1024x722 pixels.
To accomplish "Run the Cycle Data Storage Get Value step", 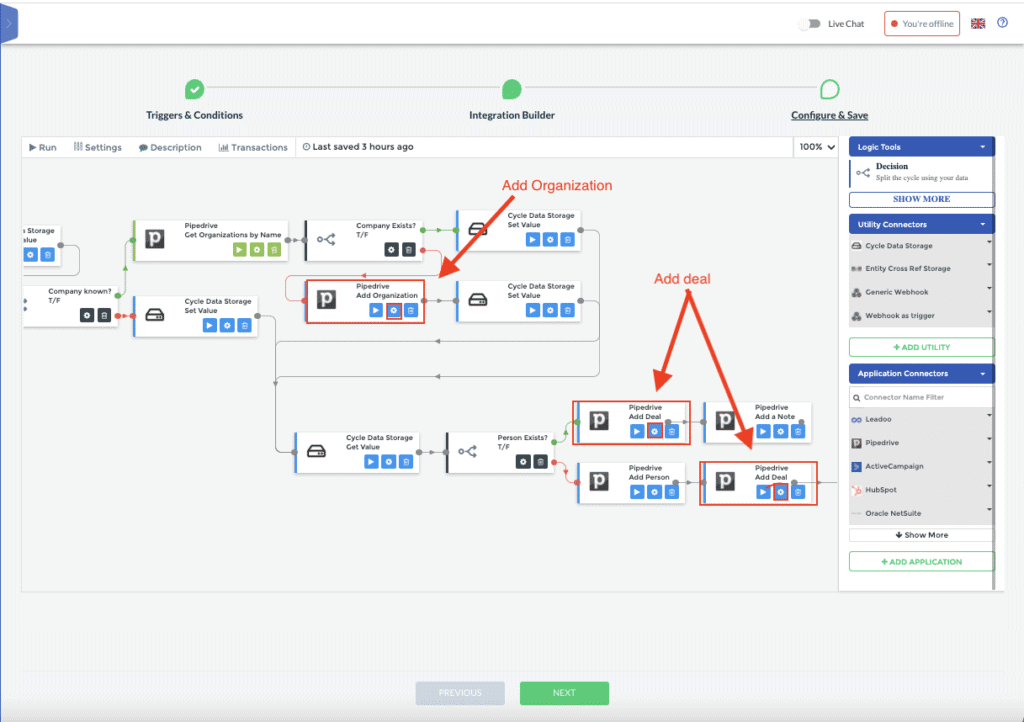I will [x=371, y=462].
